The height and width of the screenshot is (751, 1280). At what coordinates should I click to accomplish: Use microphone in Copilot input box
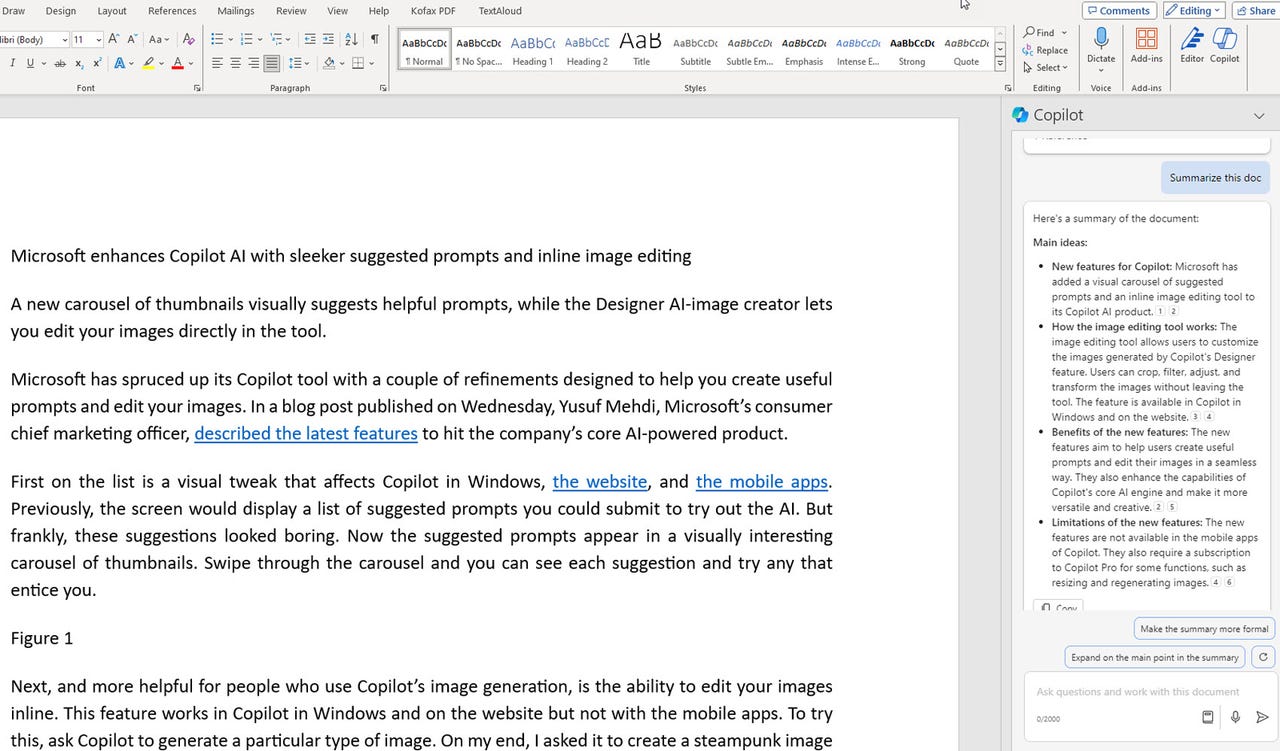1236,717
